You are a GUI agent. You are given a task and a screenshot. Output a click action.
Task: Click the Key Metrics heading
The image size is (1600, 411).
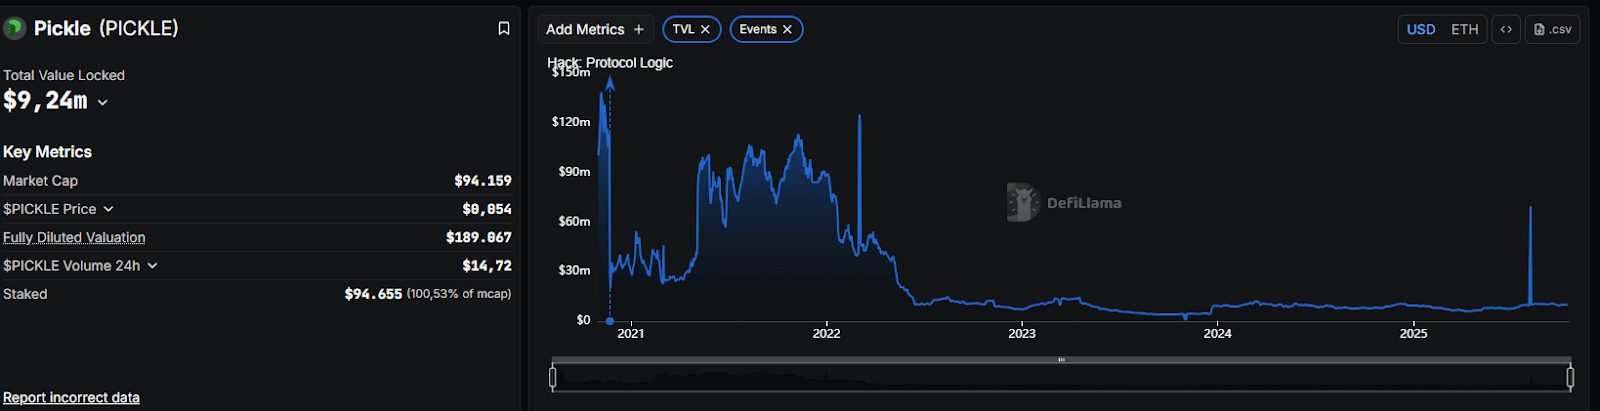[x=47, y=152]
